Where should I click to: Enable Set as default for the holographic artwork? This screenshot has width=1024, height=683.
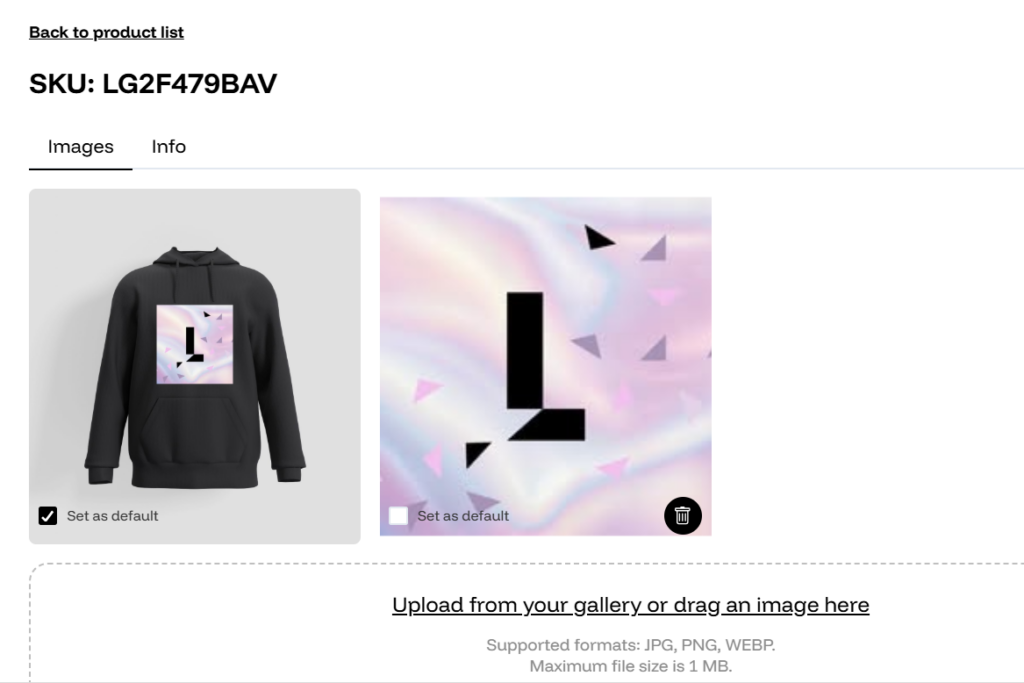(x=398, y=516)
